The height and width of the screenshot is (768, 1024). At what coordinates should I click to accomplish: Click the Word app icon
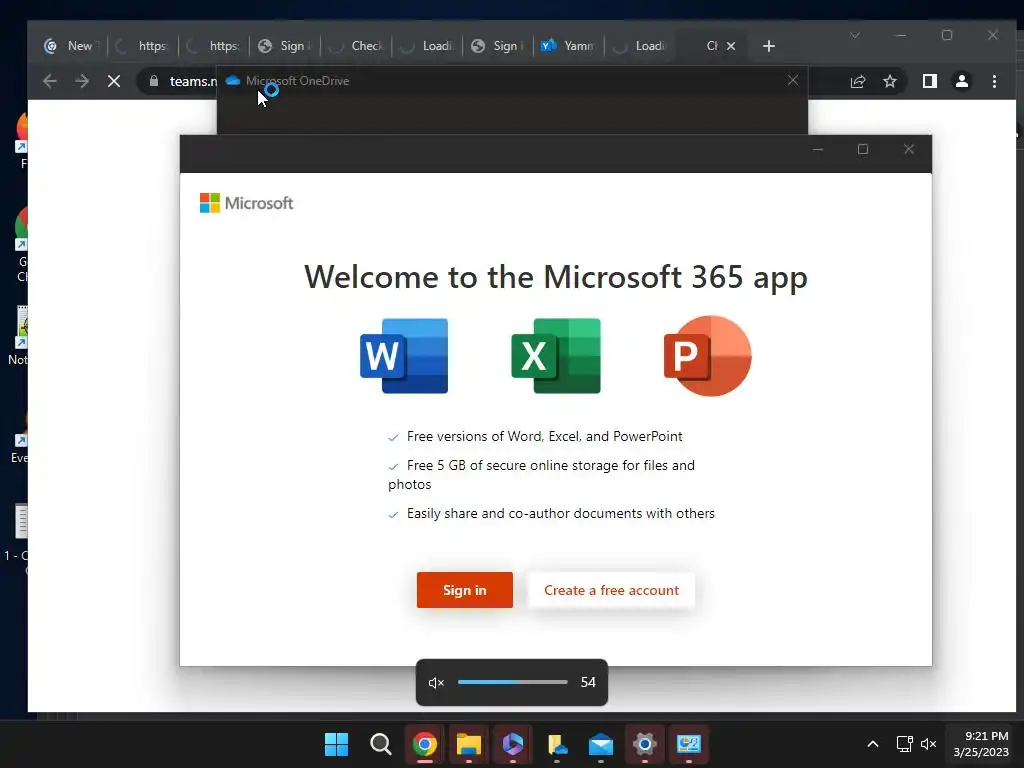point(404,356)
